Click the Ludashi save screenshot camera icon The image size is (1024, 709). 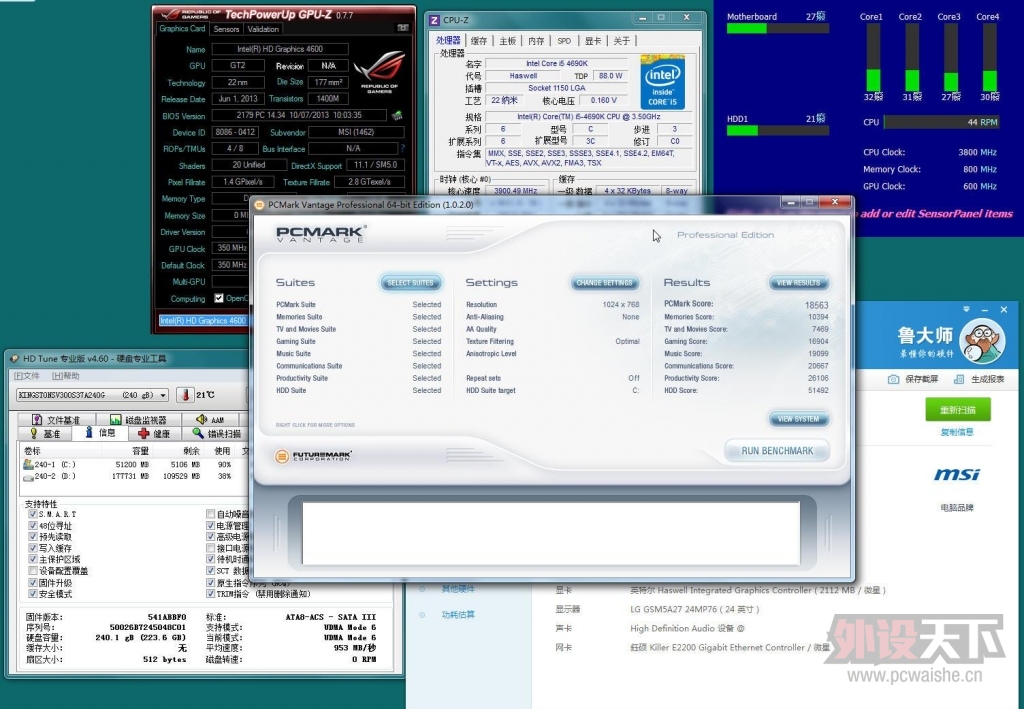point(893,379)
